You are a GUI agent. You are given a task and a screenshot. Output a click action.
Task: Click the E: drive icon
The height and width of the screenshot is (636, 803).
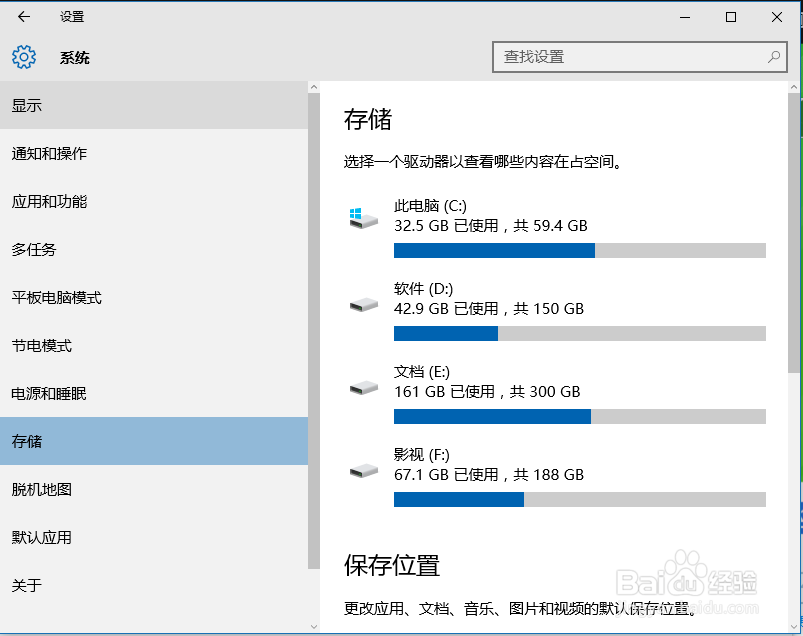point(363,386)
